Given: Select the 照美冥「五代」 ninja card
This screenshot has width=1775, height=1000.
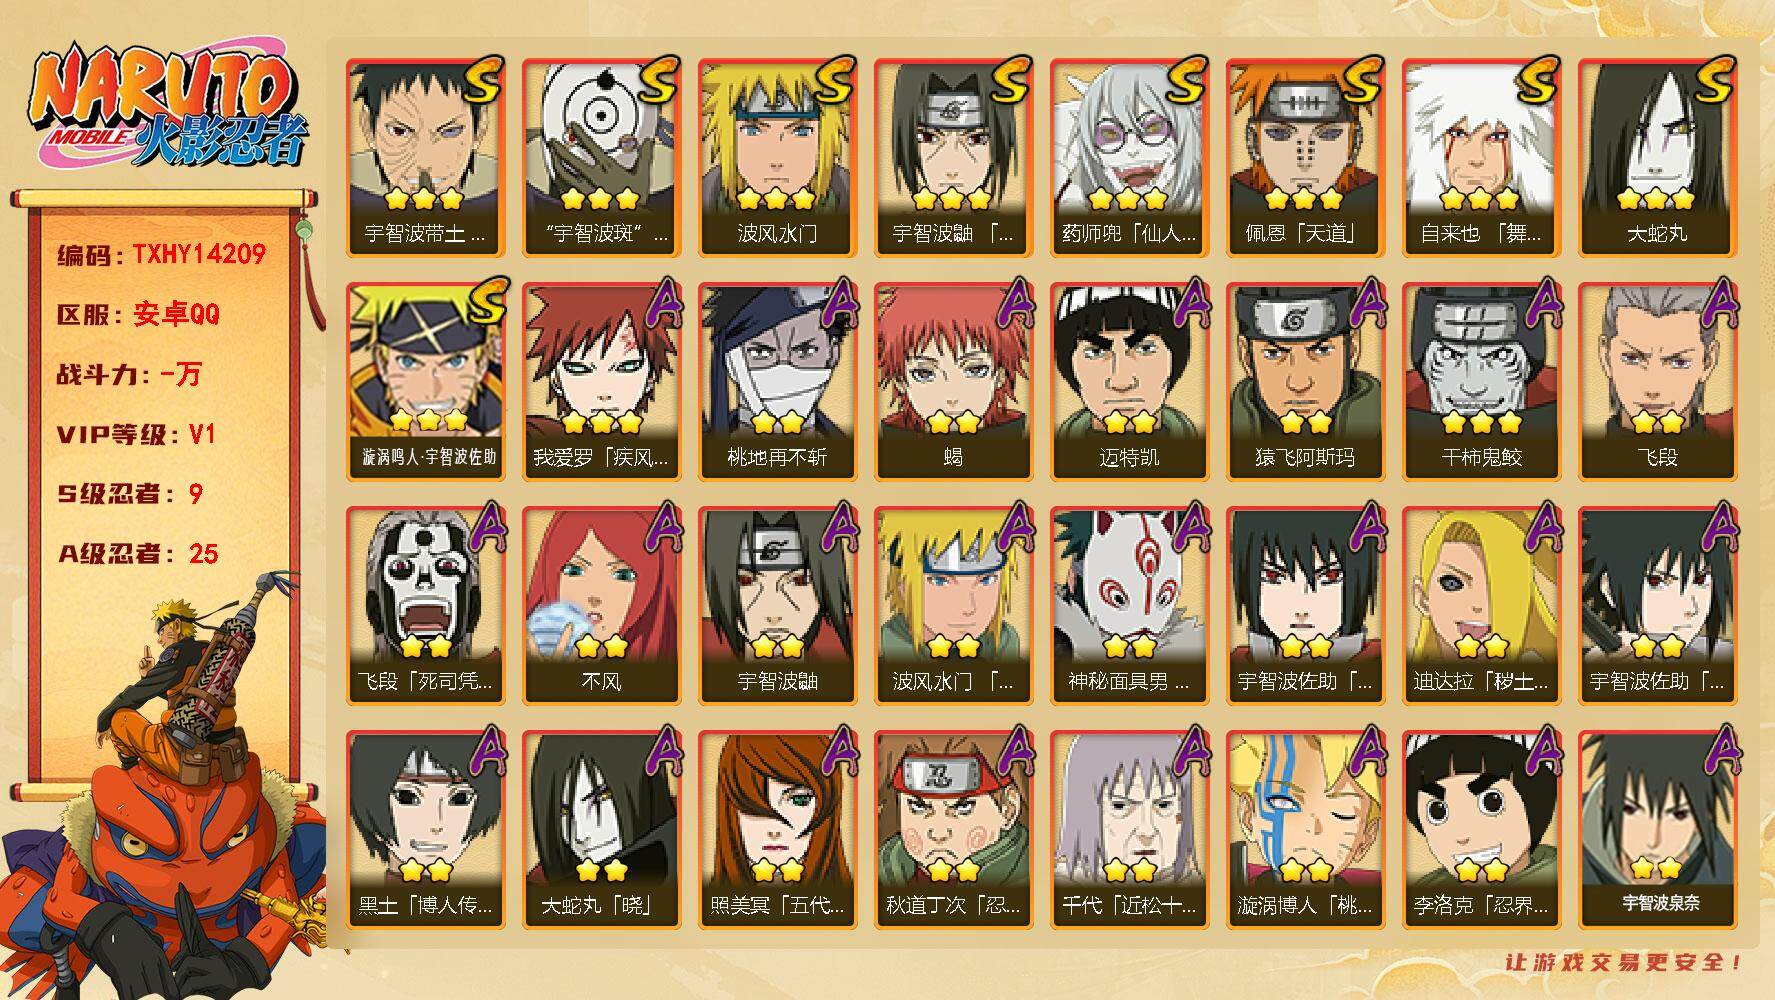Looking at the screenshot, I should [777, 830].
